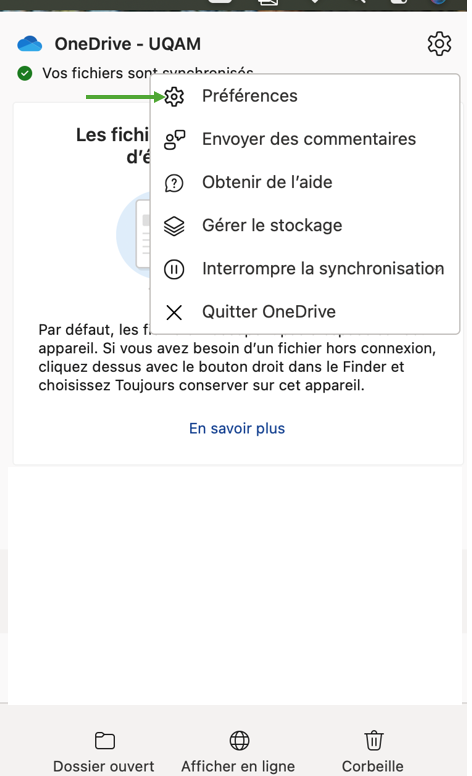
Task: Open the folder icon above Dossier ouvert
Action: click(x=104, y=741)
